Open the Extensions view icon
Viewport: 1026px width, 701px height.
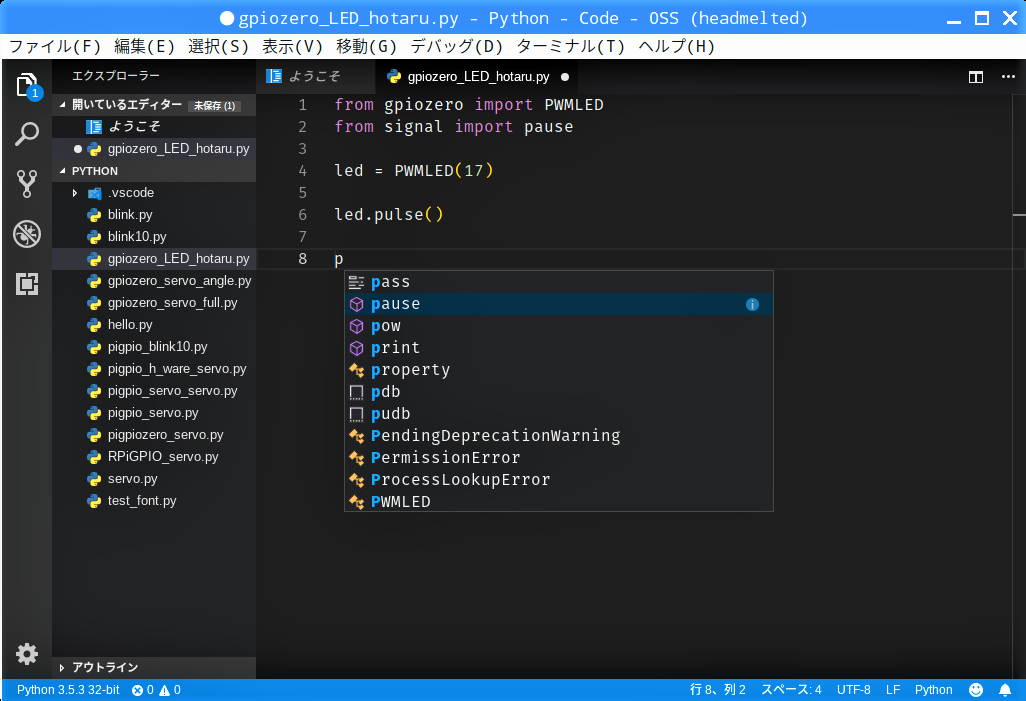pos(27,284)
